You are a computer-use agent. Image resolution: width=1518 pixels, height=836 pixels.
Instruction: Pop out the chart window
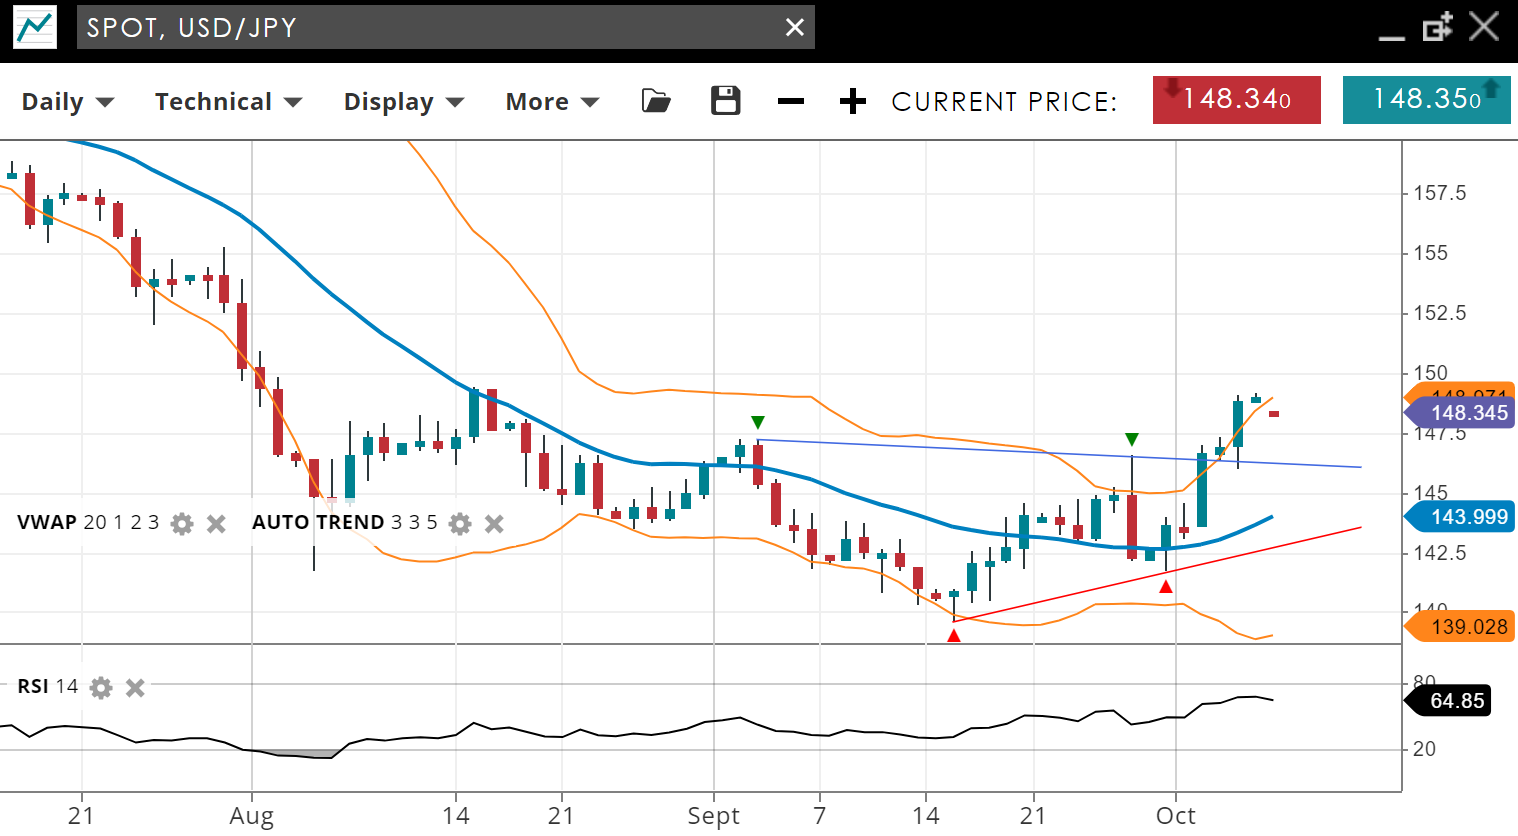tap(1437, 27)
